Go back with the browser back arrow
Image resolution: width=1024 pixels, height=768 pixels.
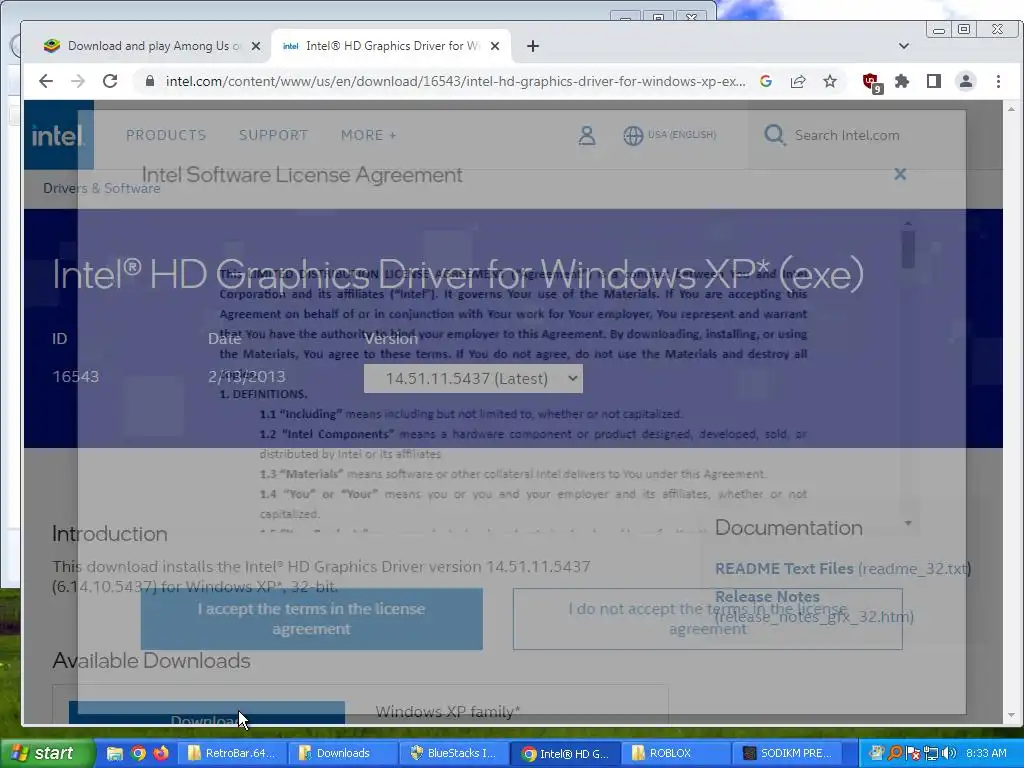[x=45, y=81]
